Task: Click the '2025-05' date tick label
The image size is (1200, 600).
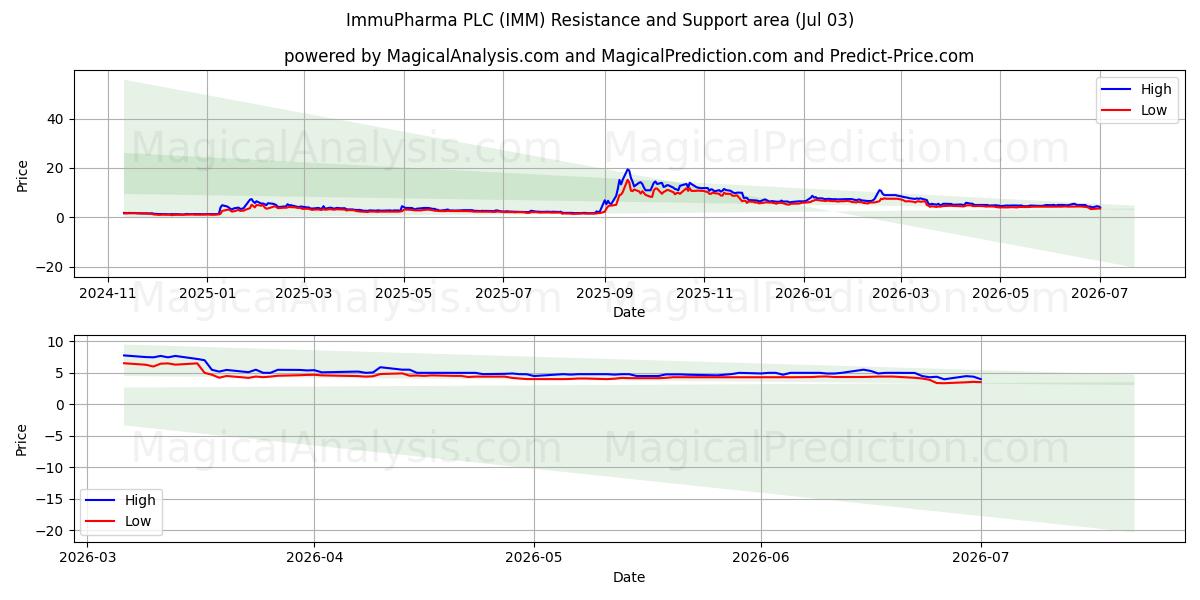Action: pos(404,293)
